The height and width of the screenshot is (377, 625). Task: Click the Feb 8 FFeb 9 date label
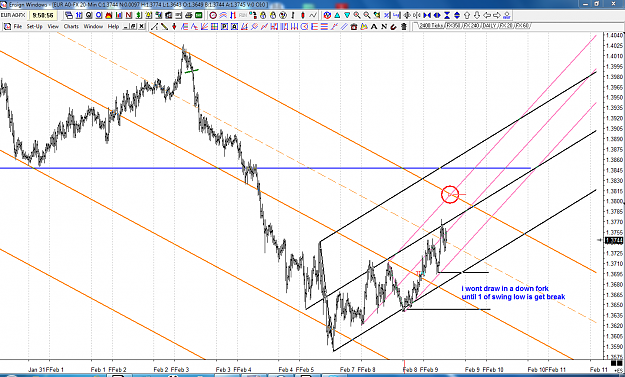pos(420,369)
